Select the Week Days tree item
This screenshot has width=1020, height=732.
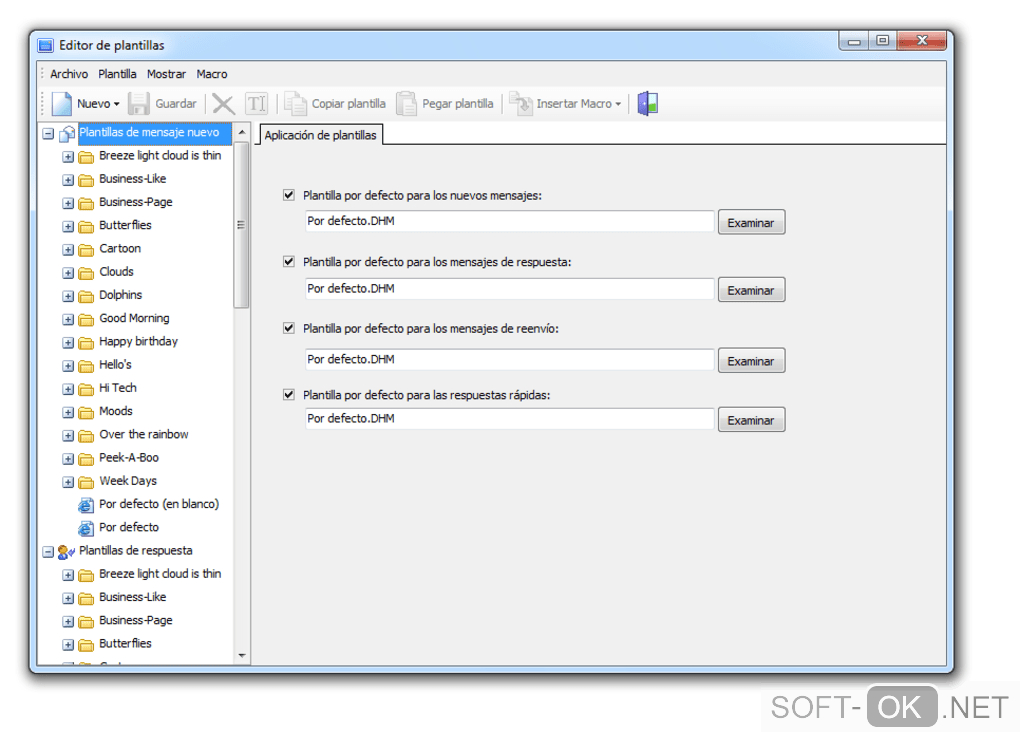[128, 481]
